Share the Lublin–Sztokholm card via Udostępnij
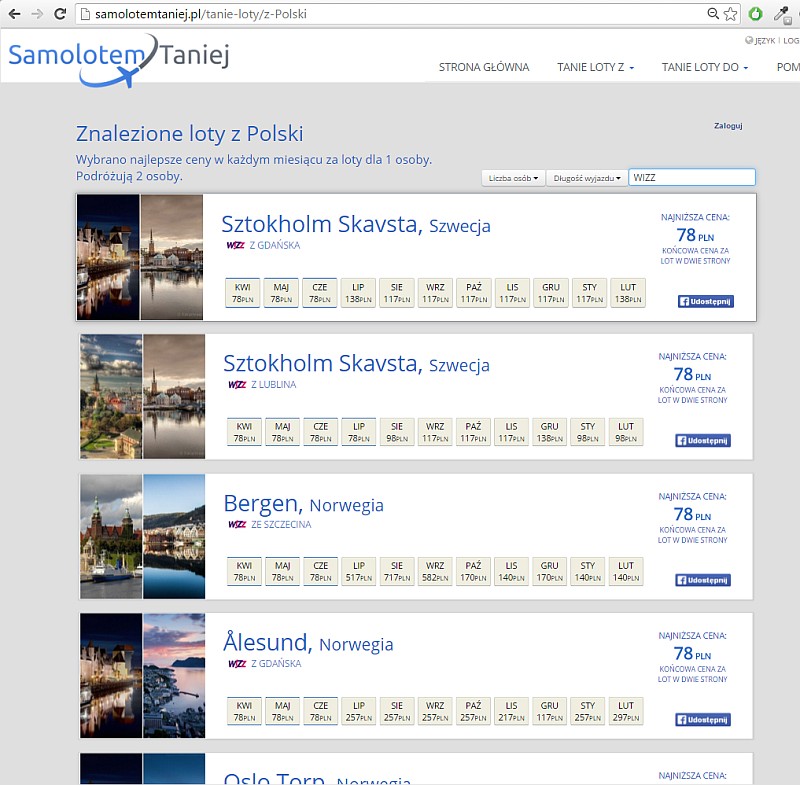The image size is (800, 785). tap(703, 441)
